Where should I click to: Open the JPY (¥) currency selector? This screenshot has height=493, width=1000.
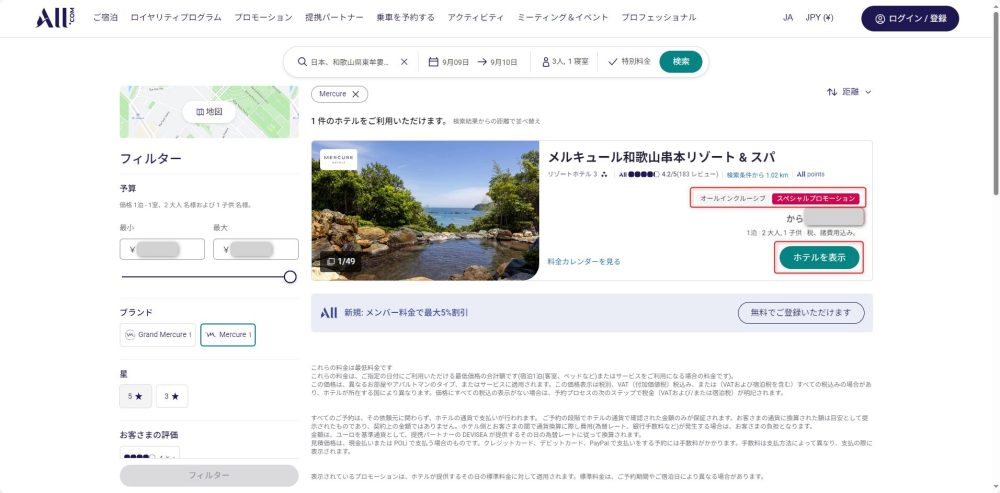pos(819,18)
